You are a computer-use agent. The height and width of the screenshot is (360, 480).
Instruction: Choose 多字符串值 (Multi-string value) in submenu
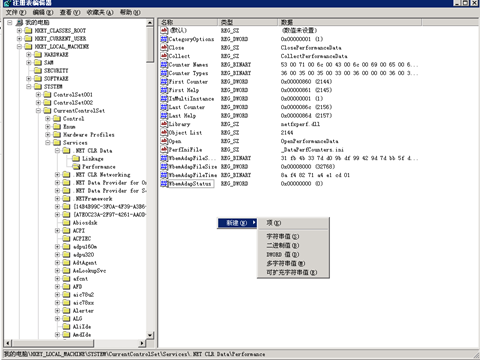pos(293,263)
